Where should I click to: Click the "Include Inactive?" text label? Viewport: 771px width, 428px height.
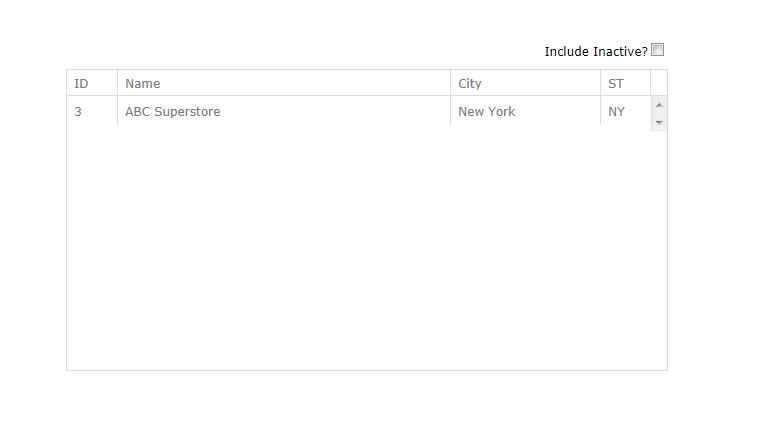coord(595,51)
